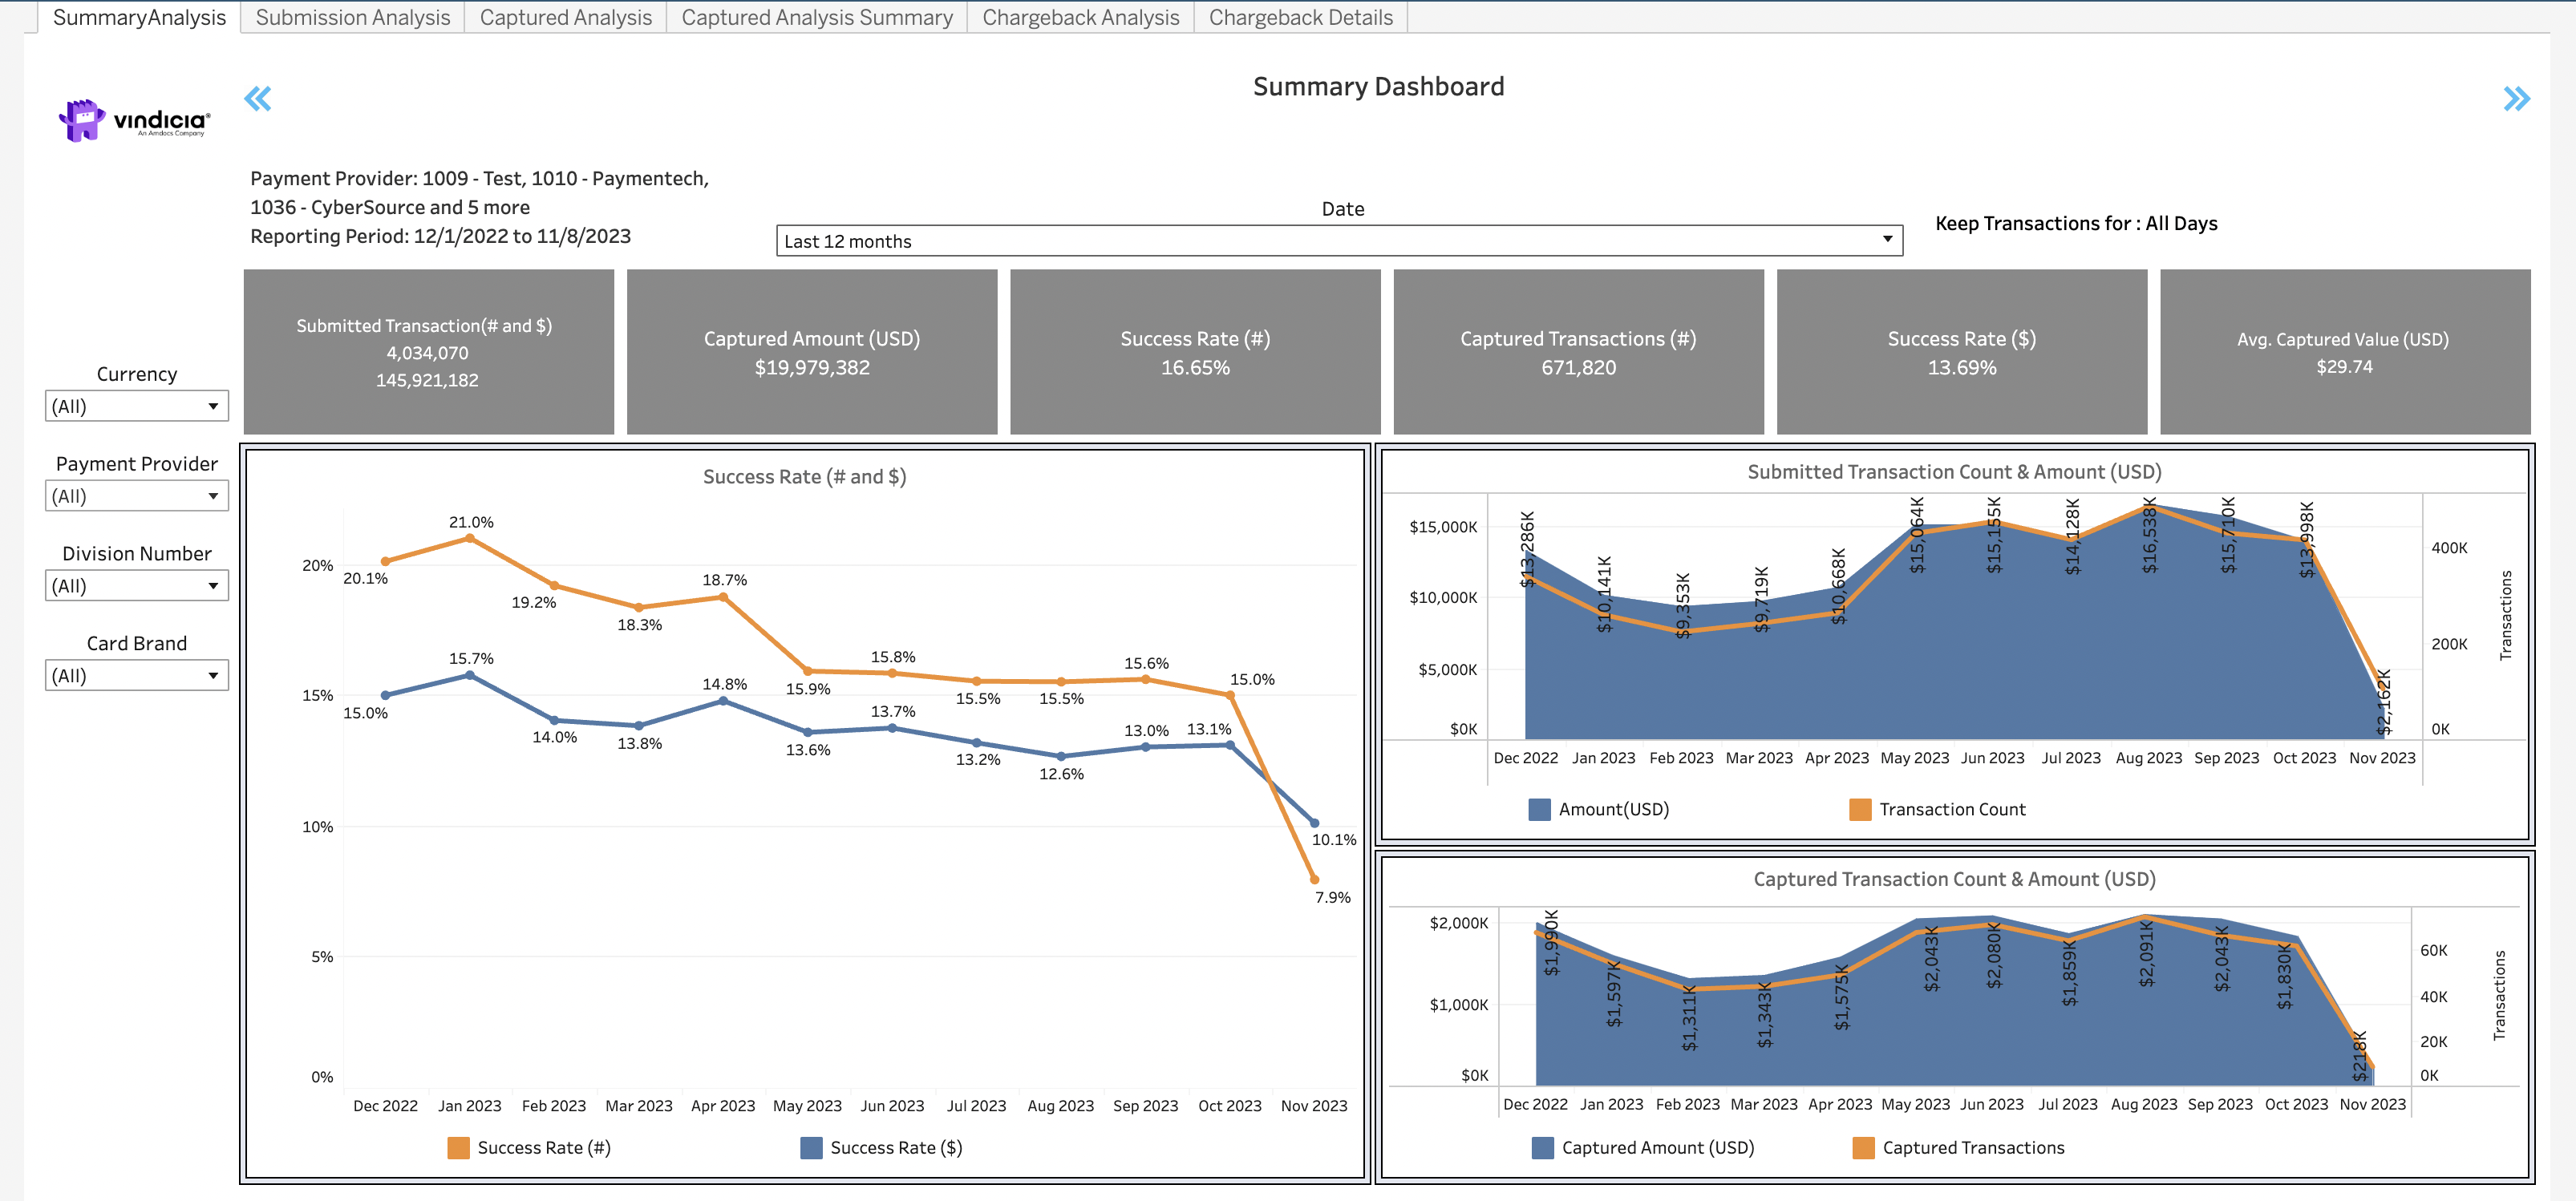Select the Chargeback Details tab
Viewport: 2576px width, 1201px height.
pyautogui.click(x=1301, y=17)
